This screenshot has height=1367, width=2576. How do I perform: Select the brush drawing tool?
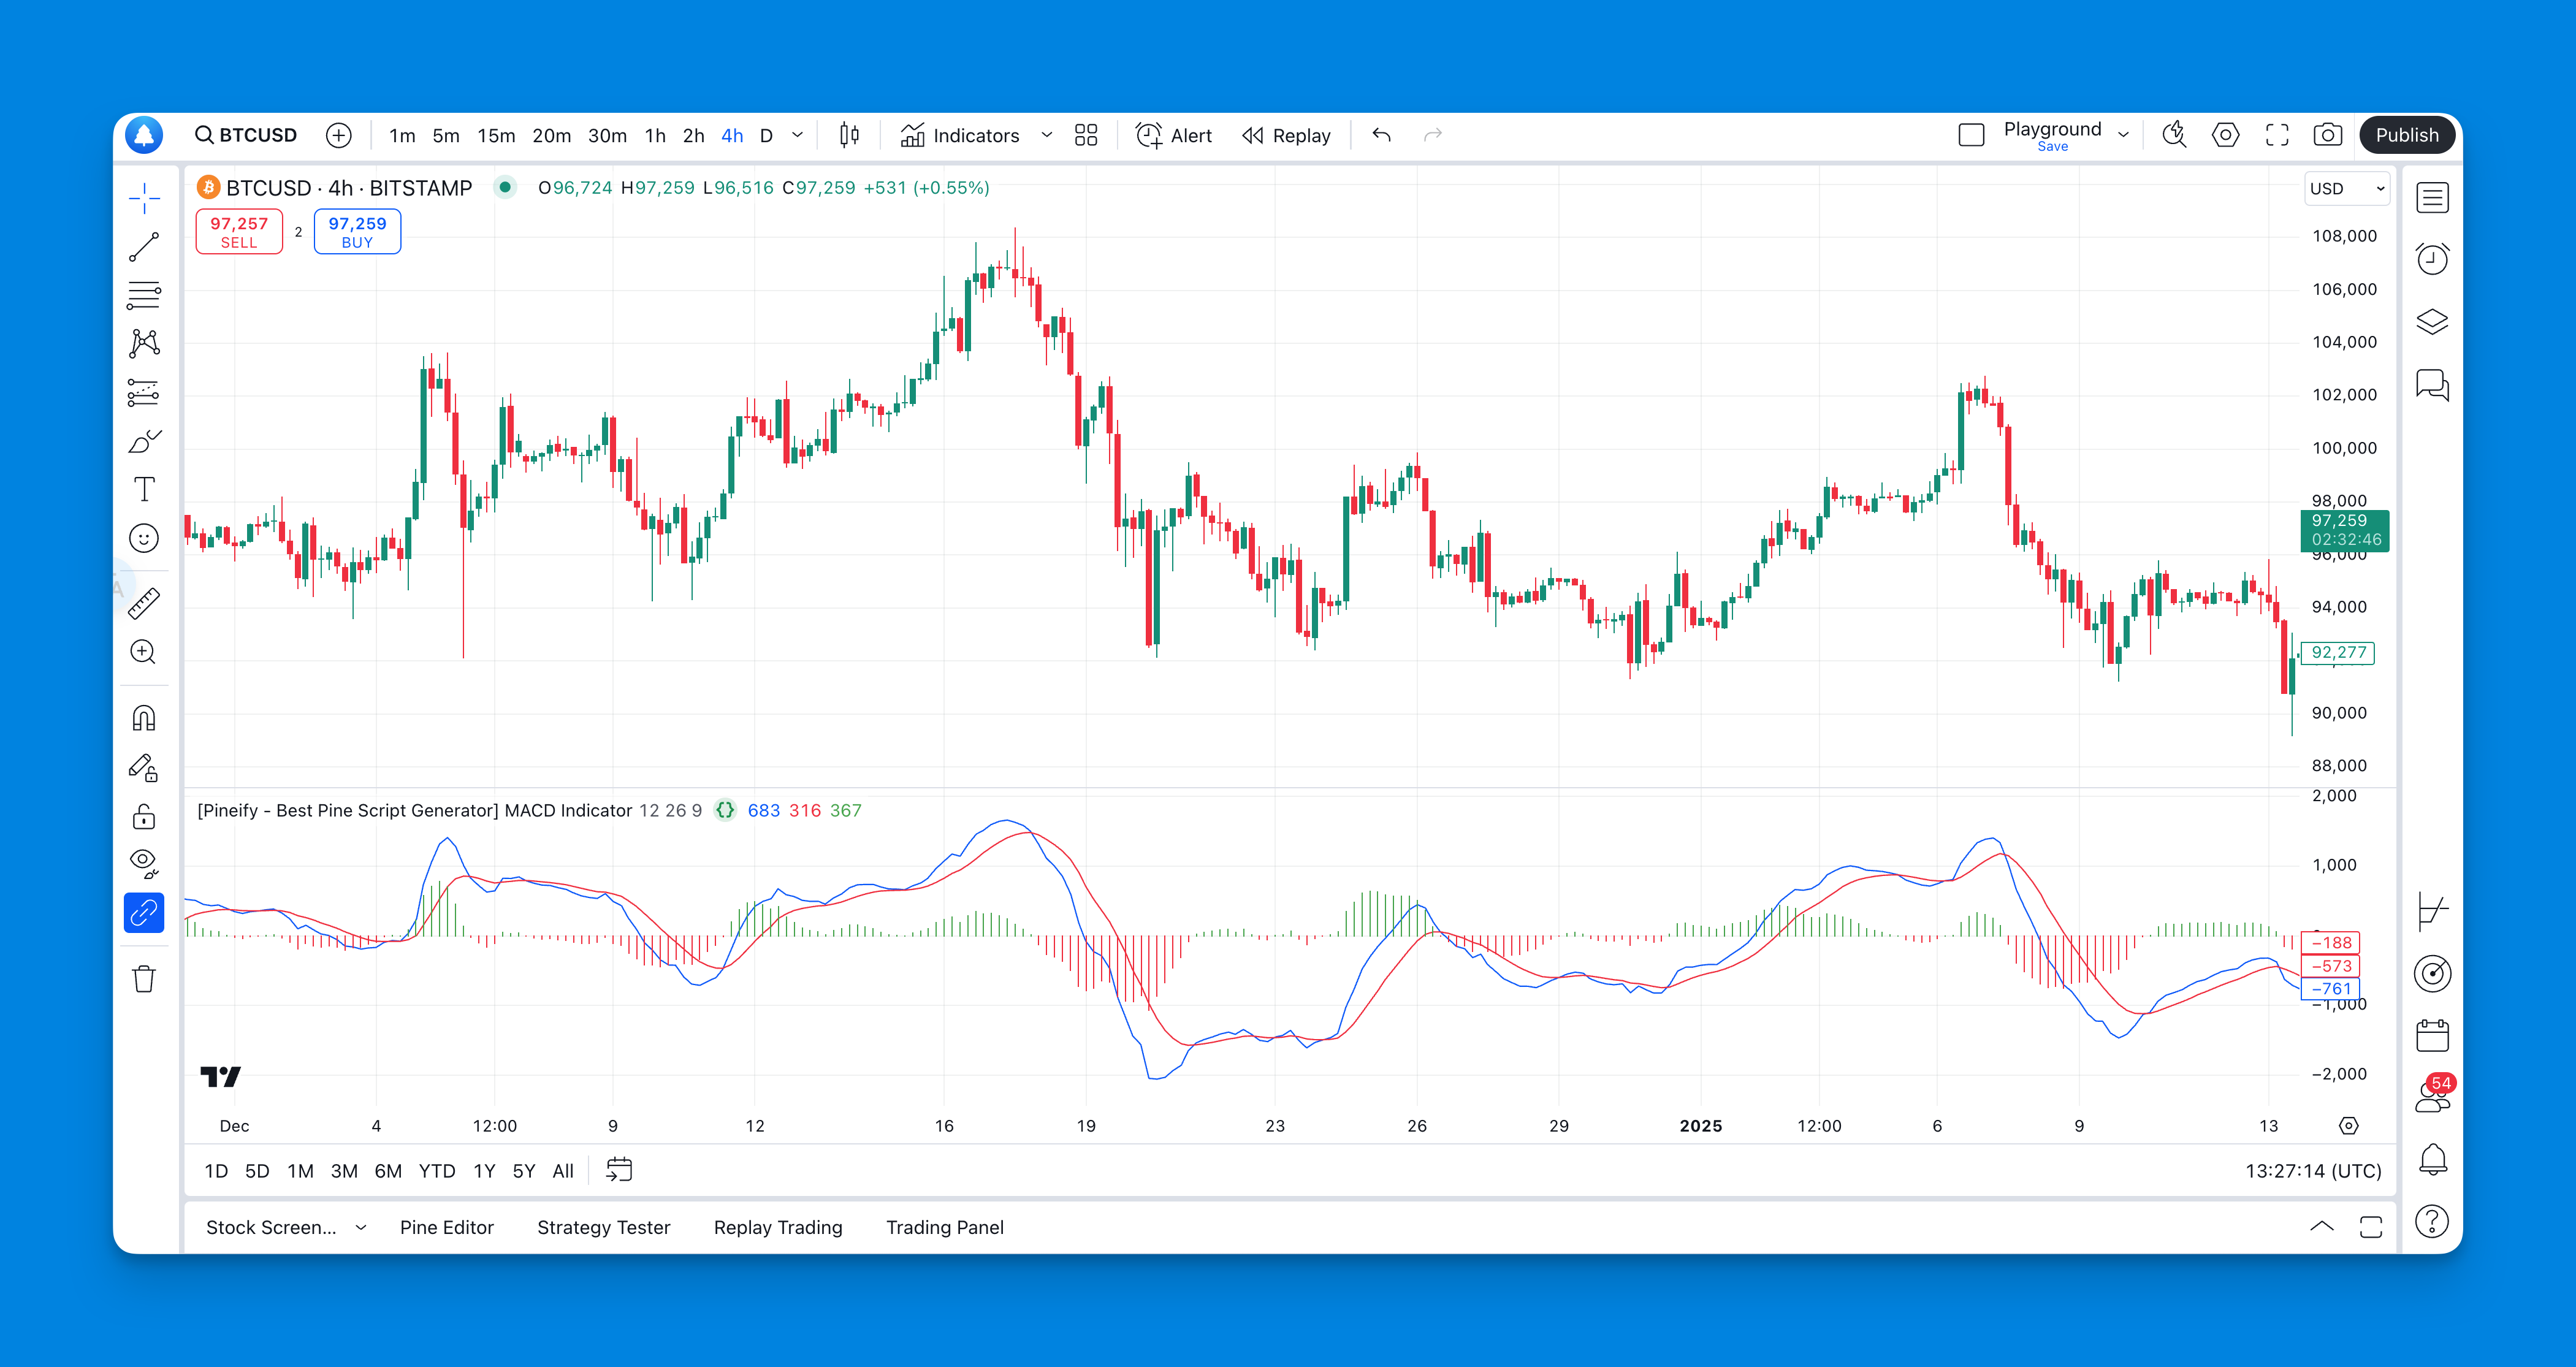pyautogui.click(x=144, y=441)
